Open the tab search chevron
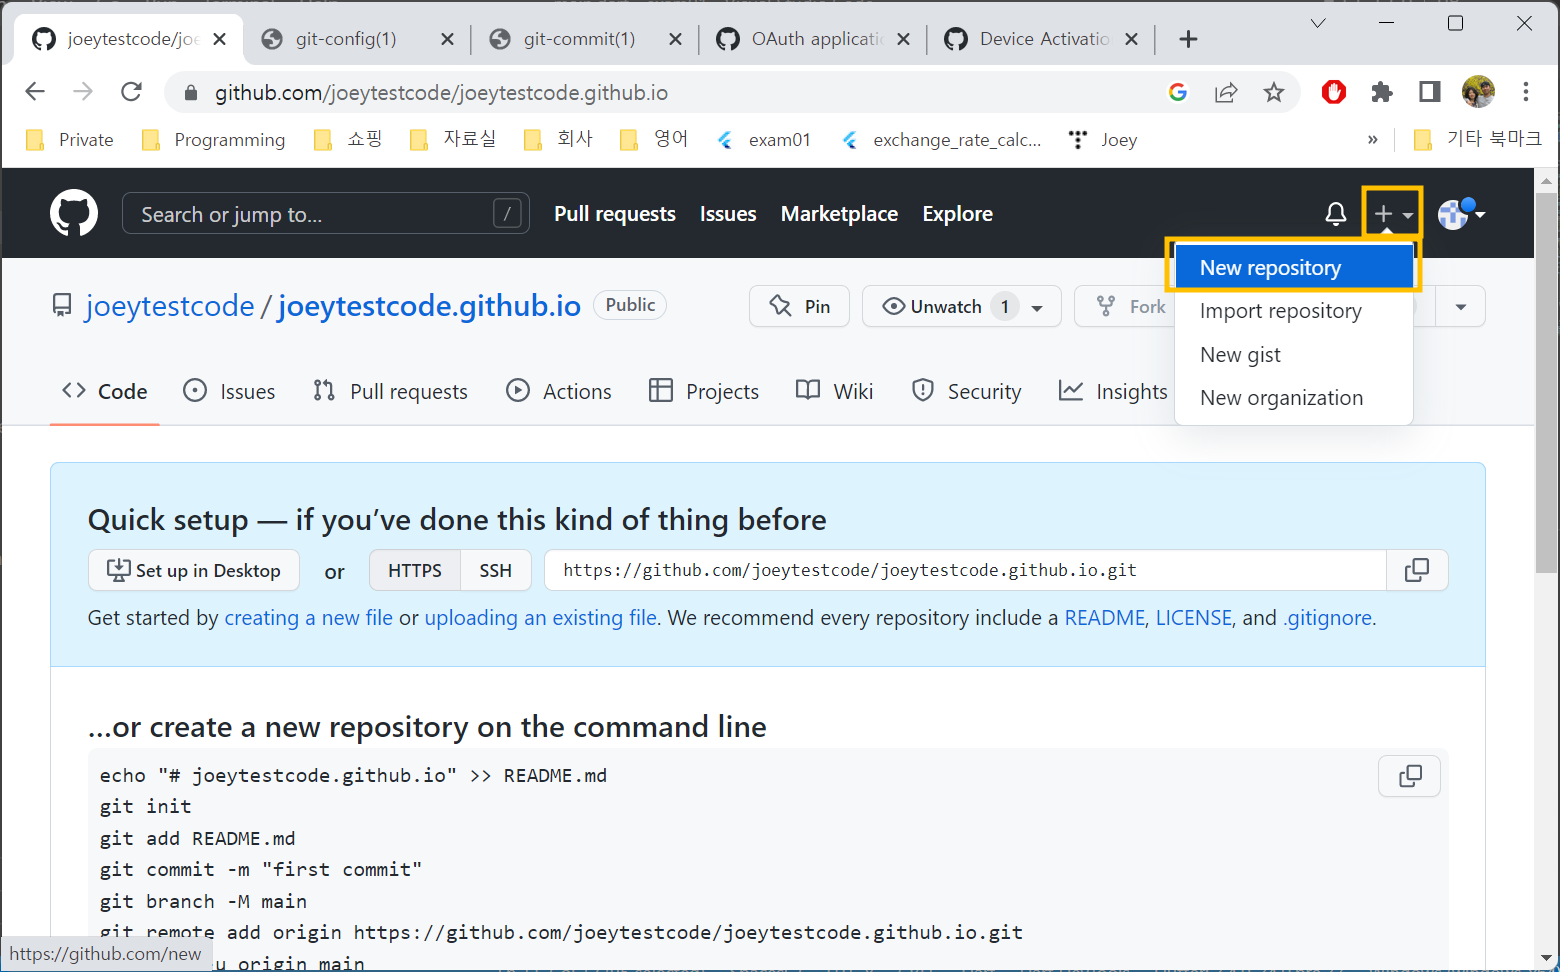The height and width of the screenshot is (972, 1560). [x=1318, y=23]
